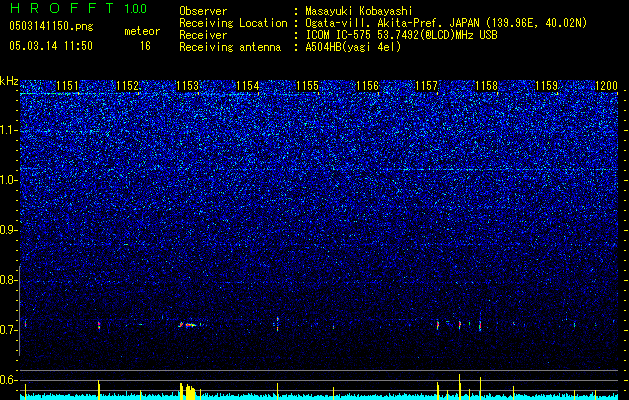Click the 1151 time axis label

[67, 86]
